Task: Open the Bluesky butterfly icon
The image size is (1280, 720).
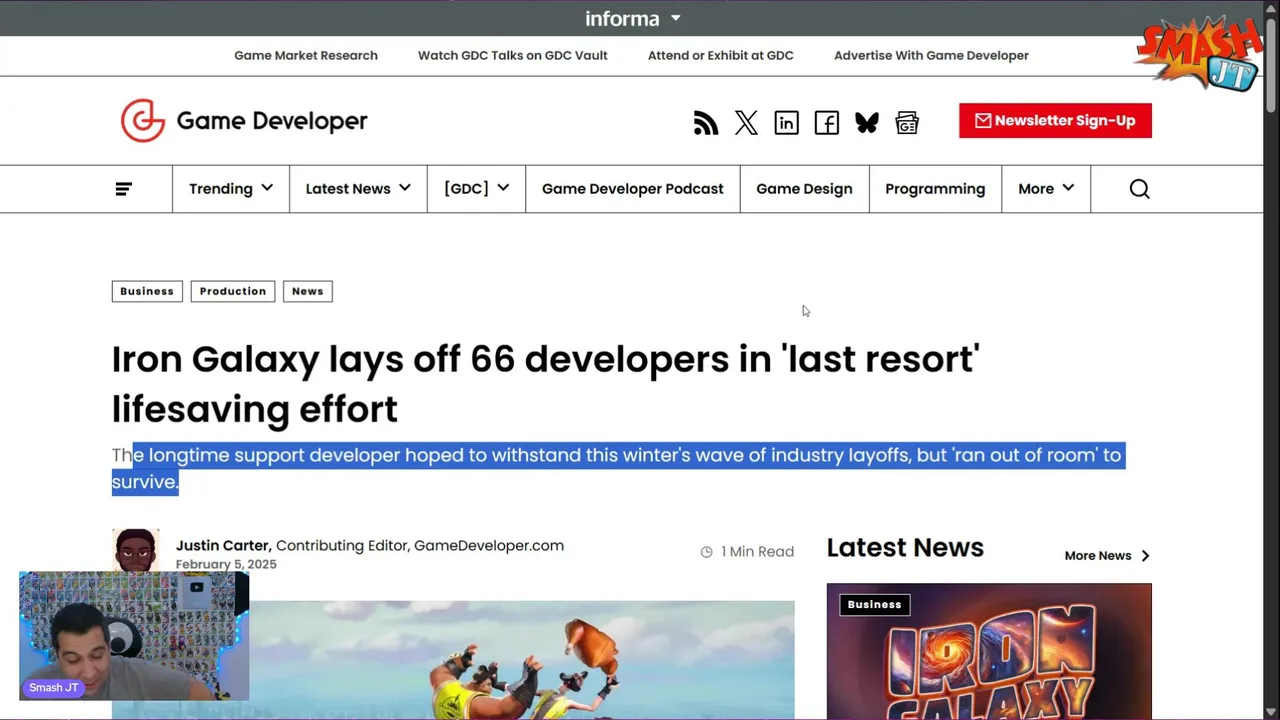Action: [x=867, y=123]
